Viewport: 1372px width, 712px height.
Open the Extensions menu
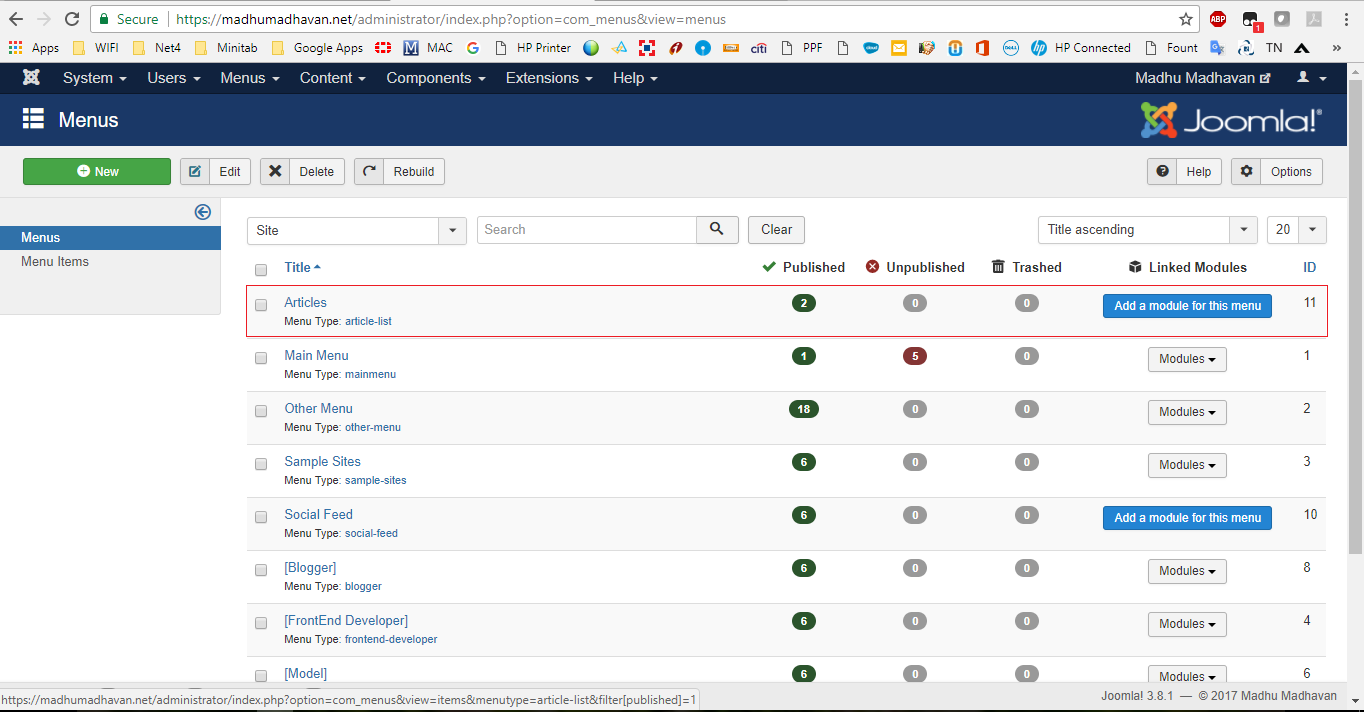[549, 78]
